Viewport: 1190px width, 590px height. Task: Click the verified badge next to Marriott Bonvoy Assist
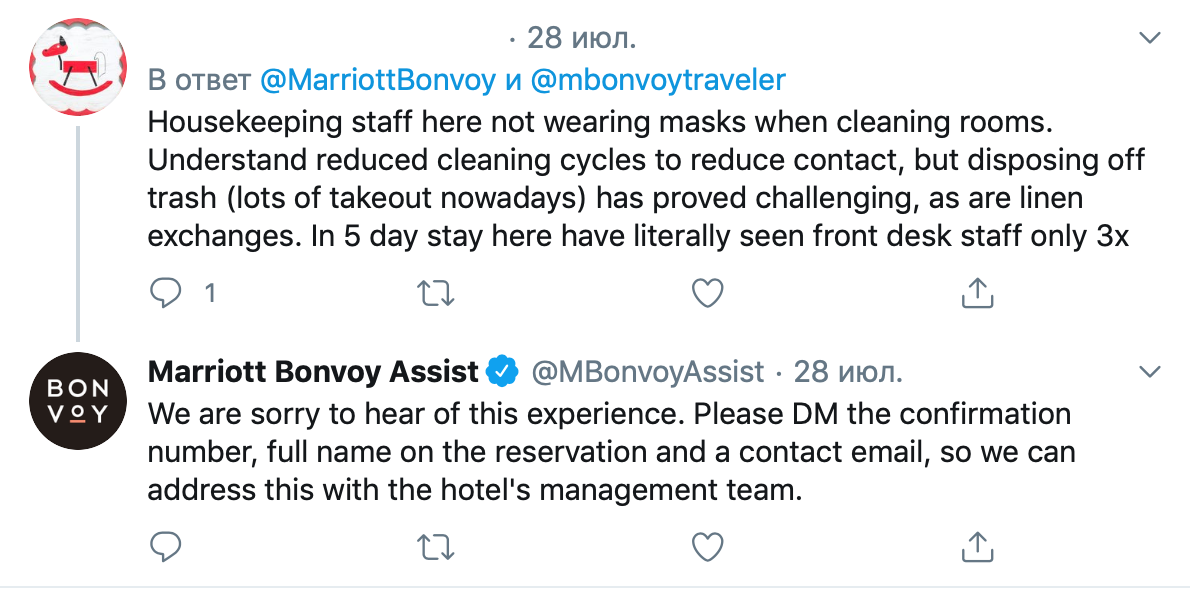[500, 372]
